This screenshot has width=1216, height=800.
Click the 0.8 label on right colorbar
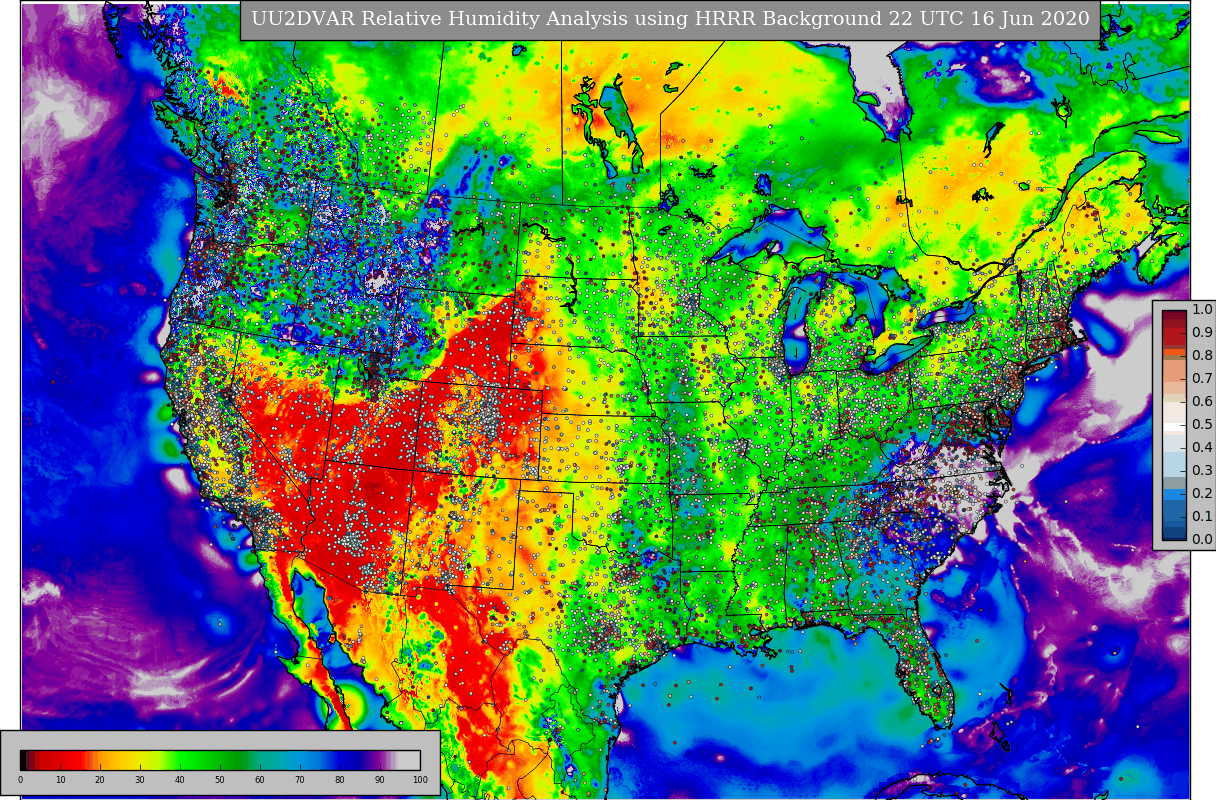pyautogui.click(x=1202, y=356)
